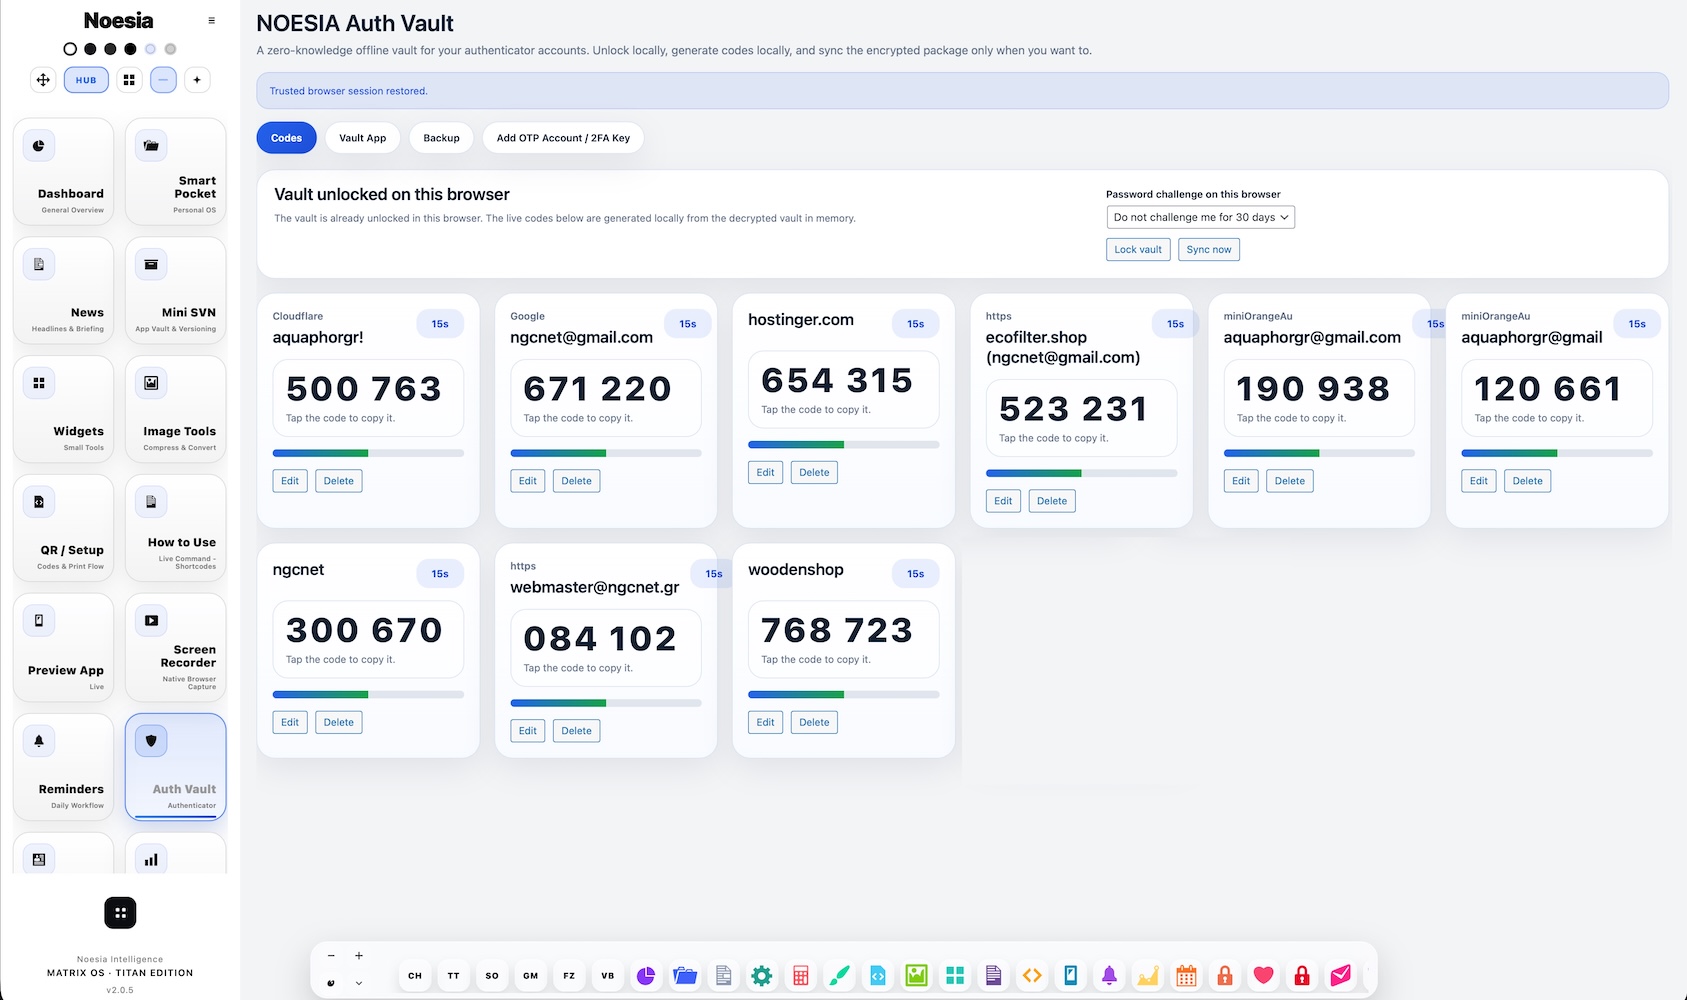1687x1000 pixels.
Task: Select the light blue theme dot
Action: pos(150,49)
